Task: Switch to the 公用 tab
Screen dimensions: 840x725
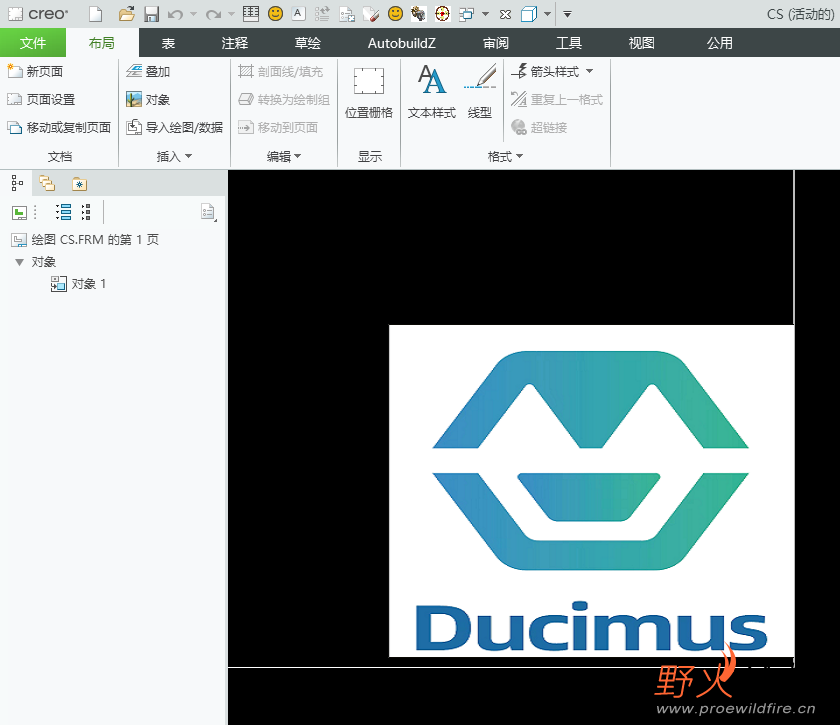Action: click(x=719, y=43)
